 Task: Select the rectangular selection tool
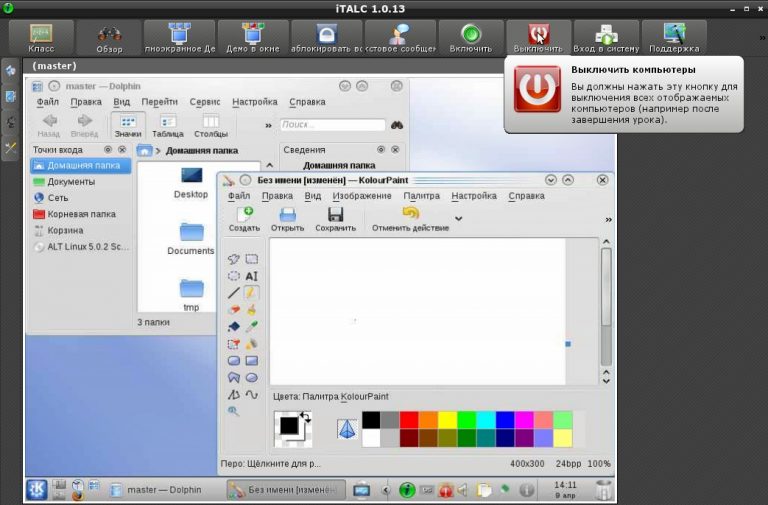[252, 259]
